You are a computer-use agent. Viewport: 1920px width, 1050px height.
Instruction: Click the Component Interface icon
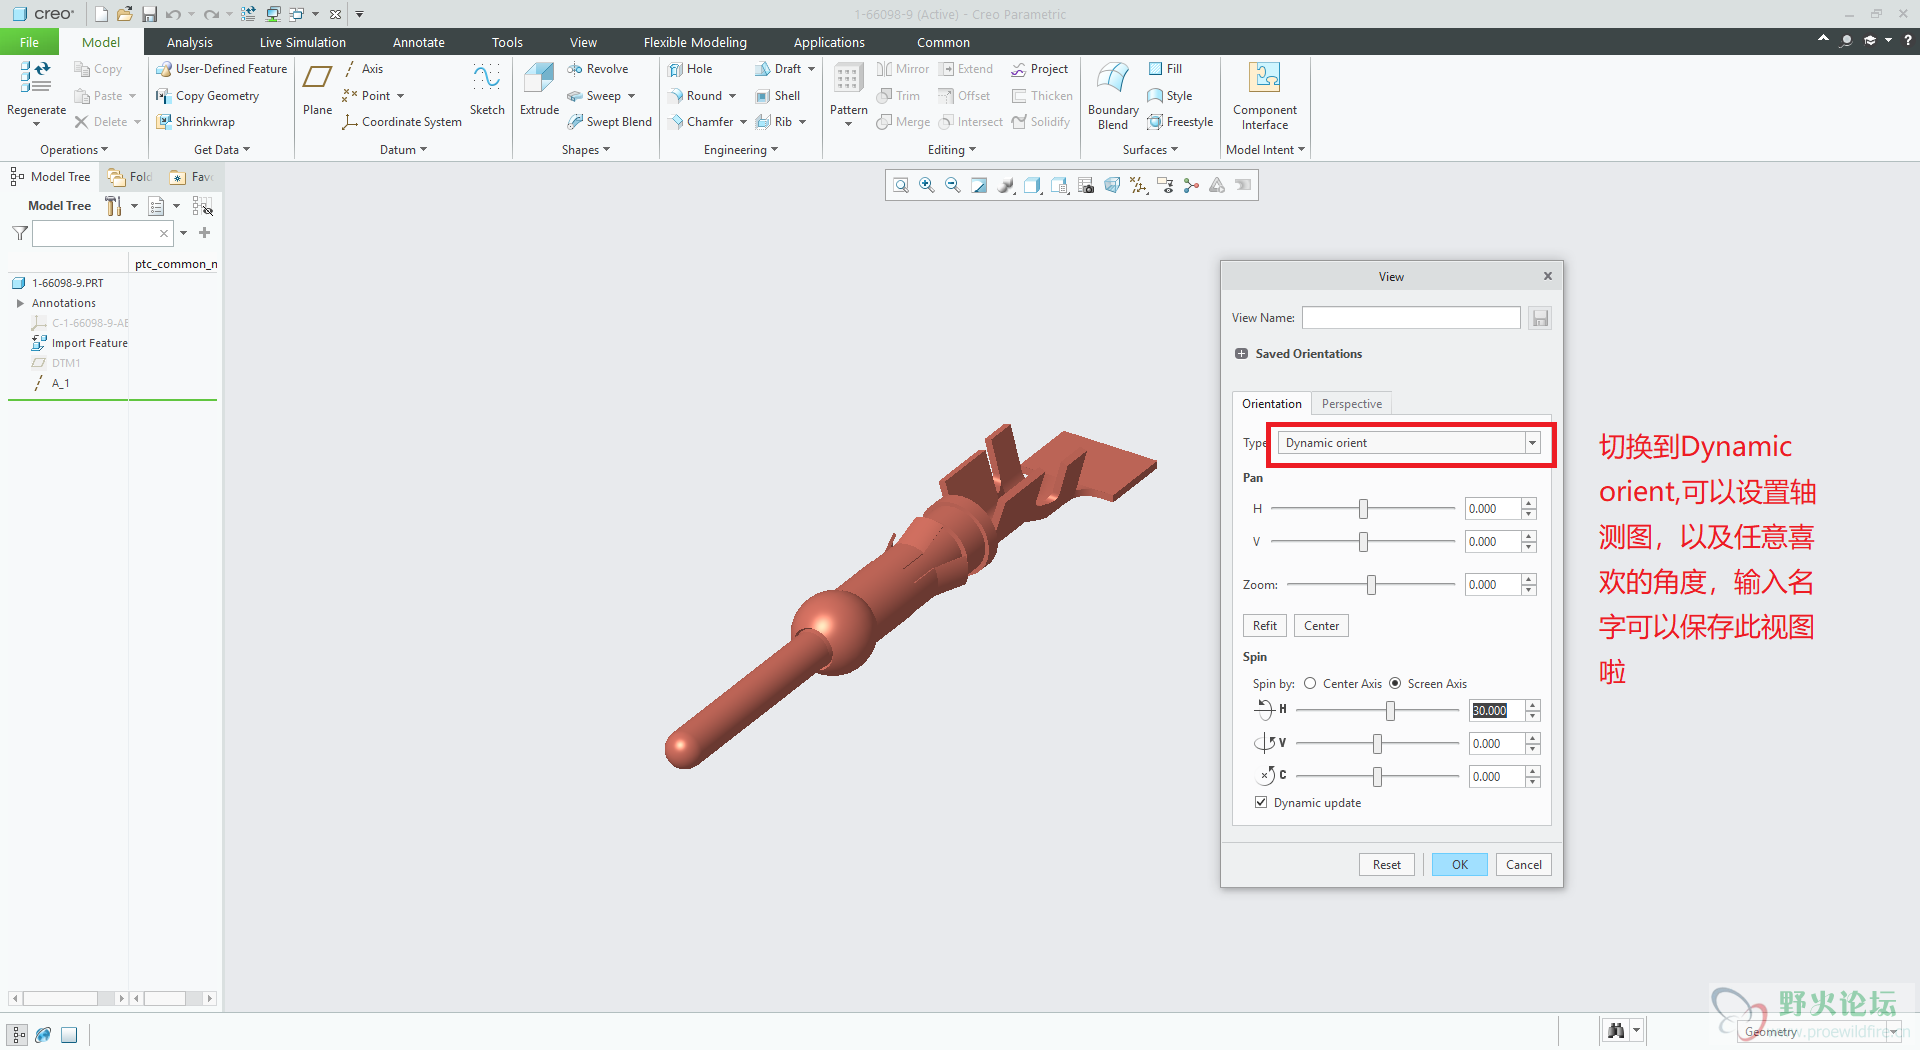click(1265, 95)
